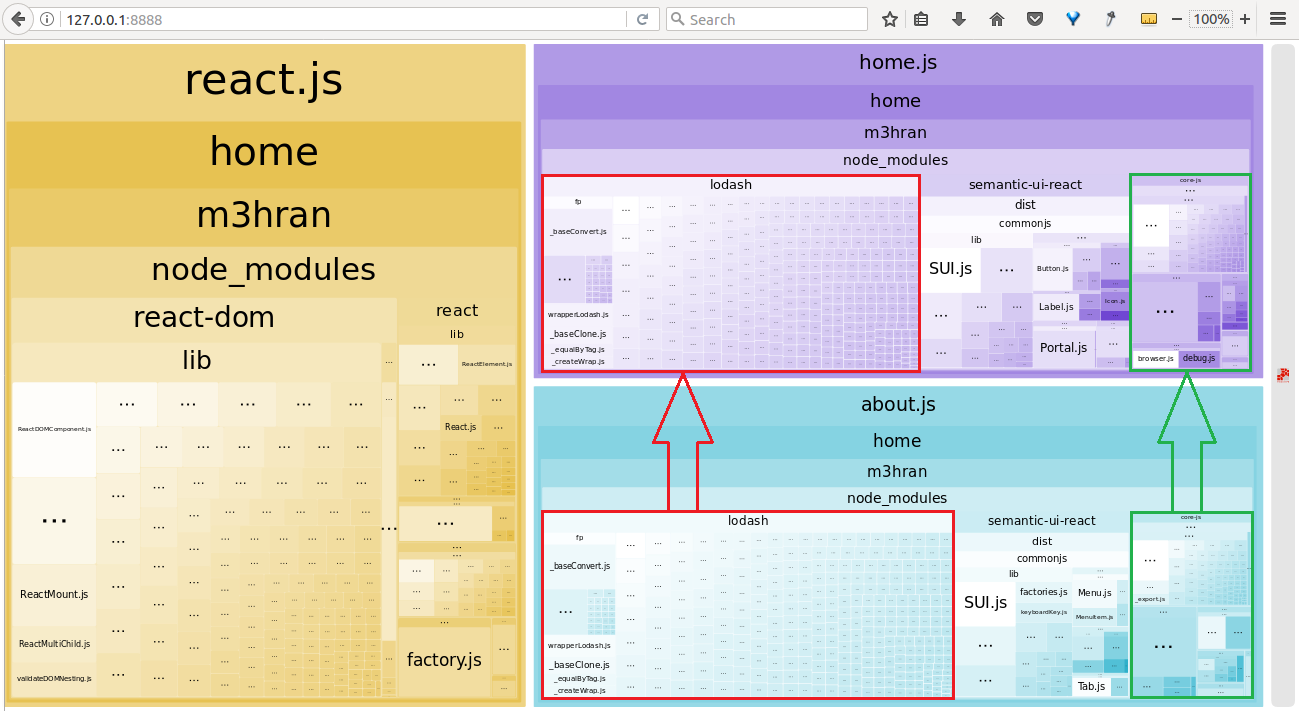Select SUI.js in home.js bundle
1299x711 pixels.
[x=950, y=269]
